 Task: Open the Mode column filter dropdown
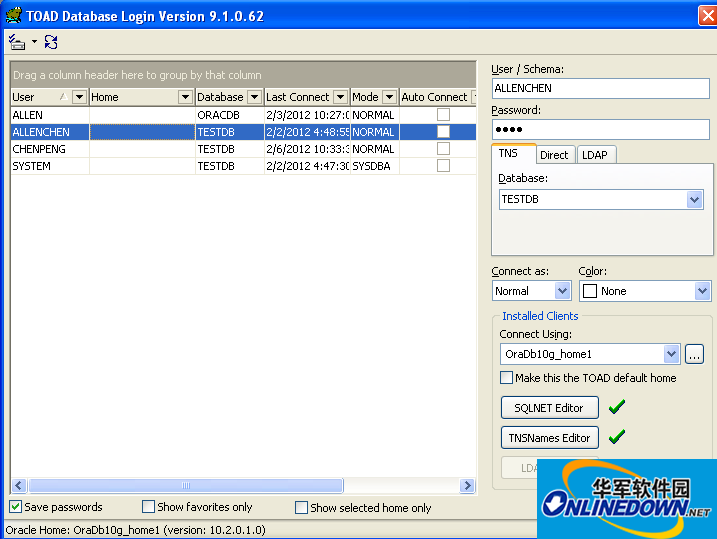coord(389,97)
